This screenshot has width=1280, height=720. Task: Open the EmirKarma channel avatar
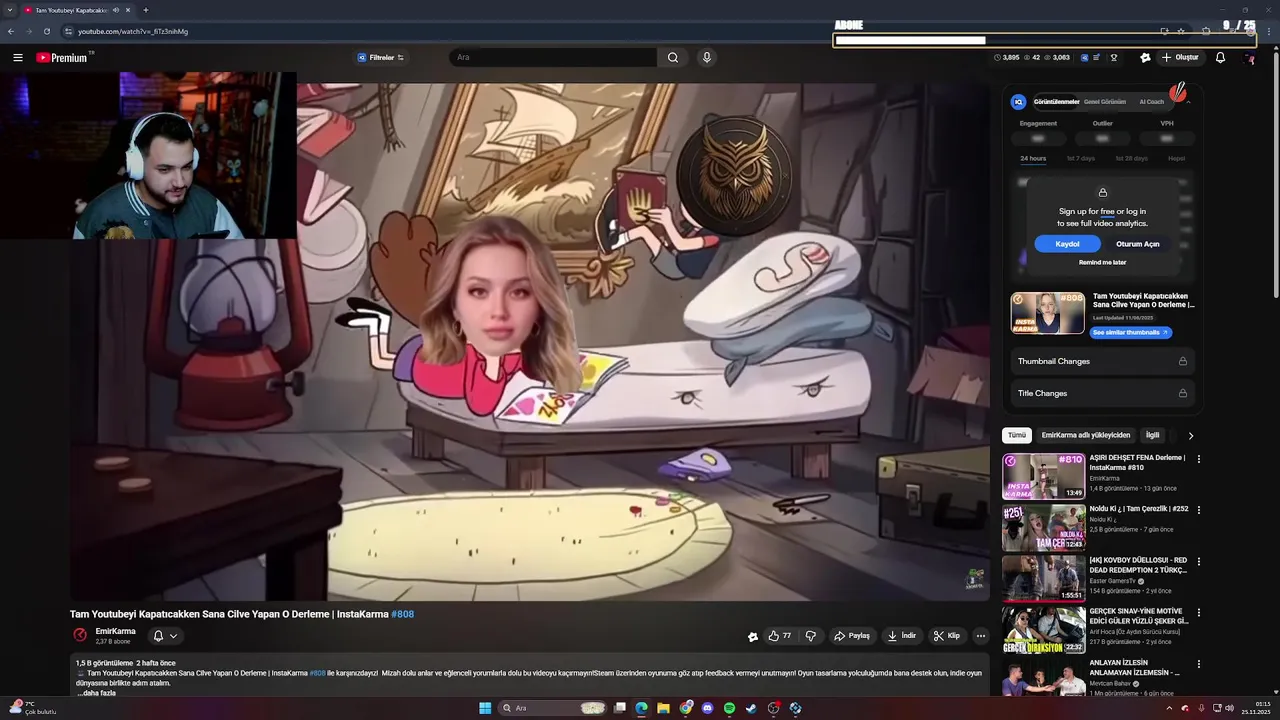pyautogui.click(x=80, y=635)
